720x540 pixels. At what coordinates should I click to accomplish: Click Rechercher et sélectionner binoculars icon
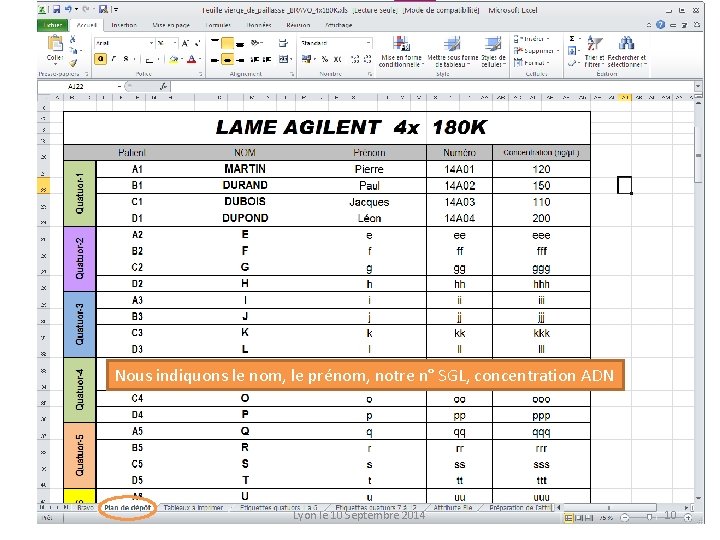[626, 44]
